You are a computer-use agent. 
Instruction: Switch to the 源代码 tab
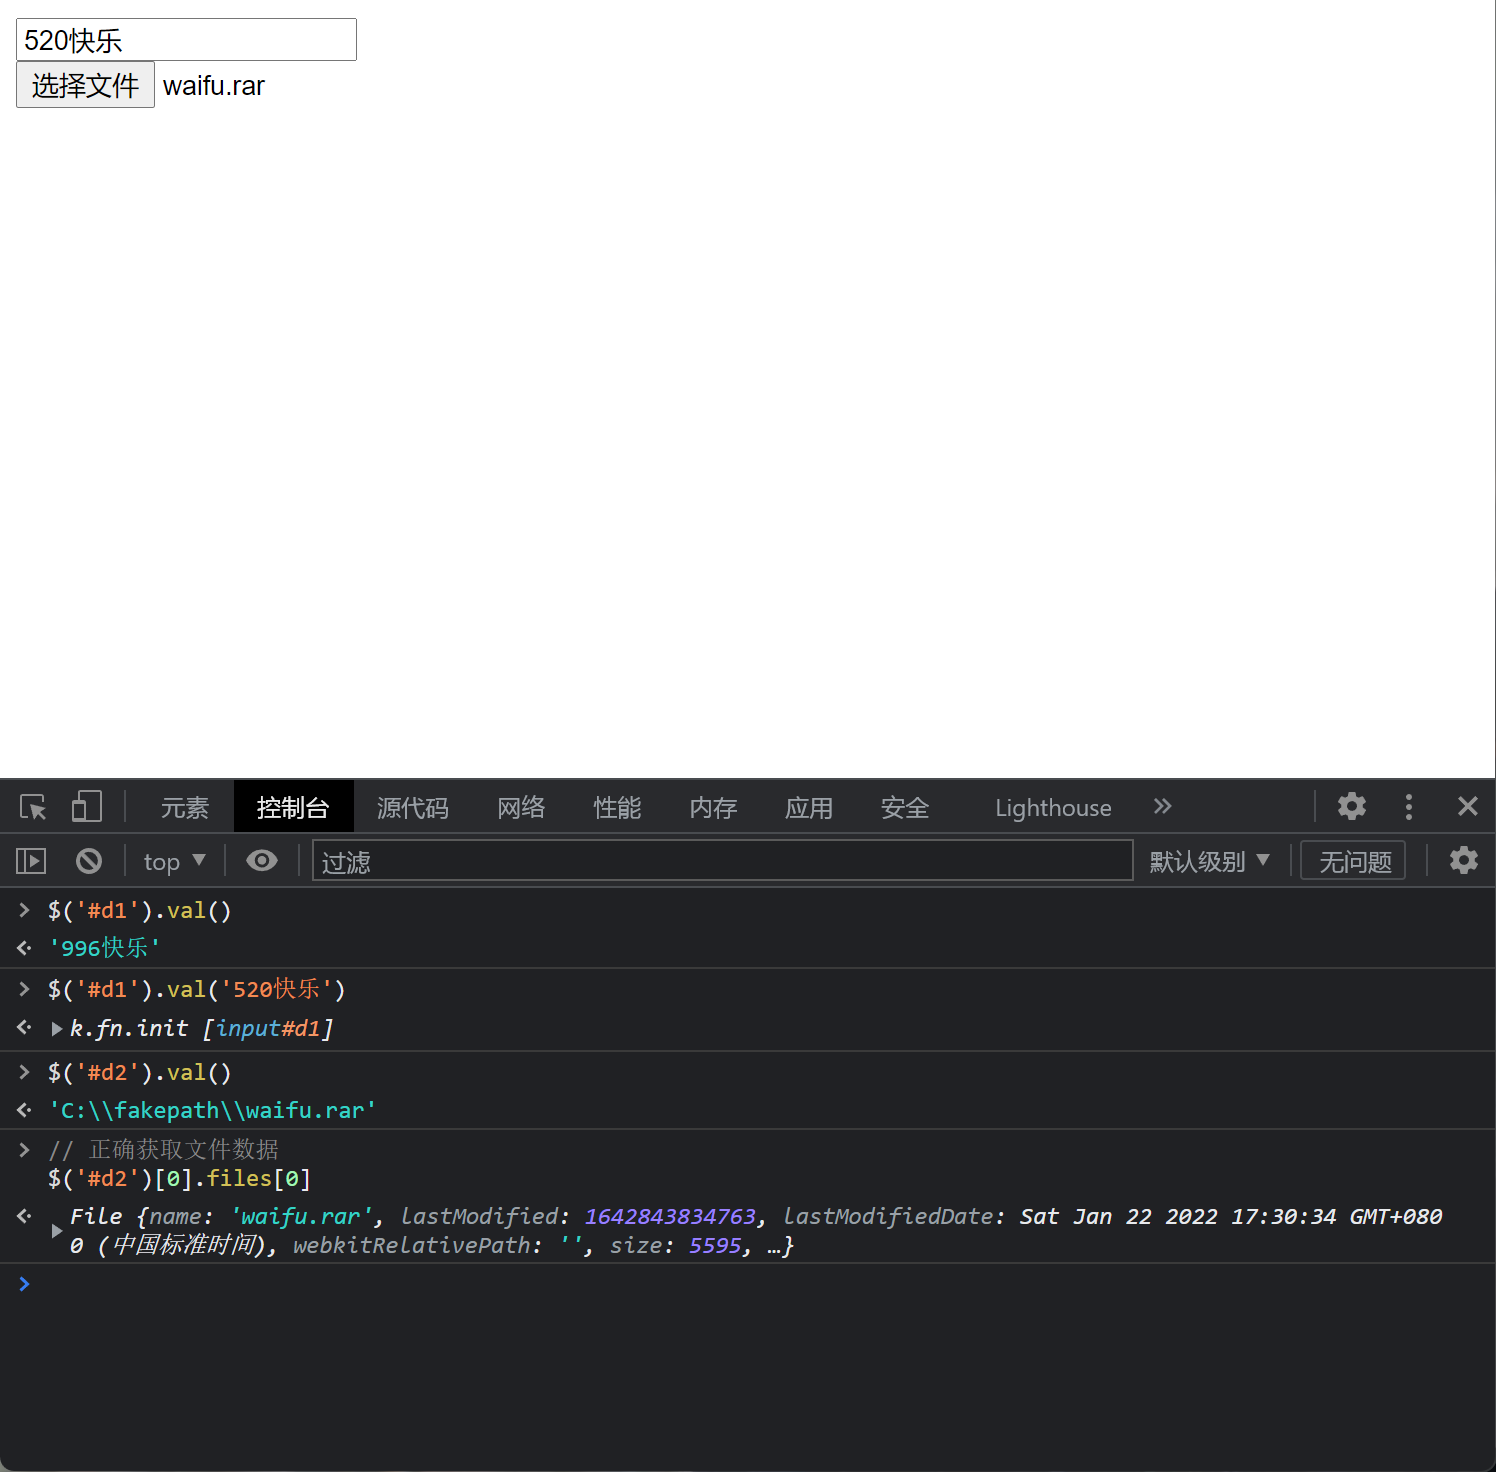coord(413,807)
